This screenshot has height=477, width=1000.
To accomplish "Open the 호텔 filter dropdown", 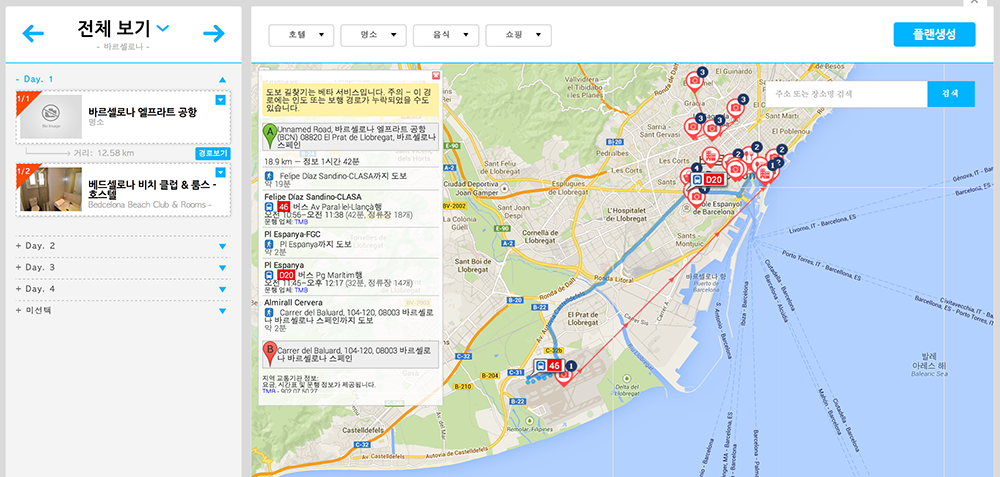I will click(301, 35).
